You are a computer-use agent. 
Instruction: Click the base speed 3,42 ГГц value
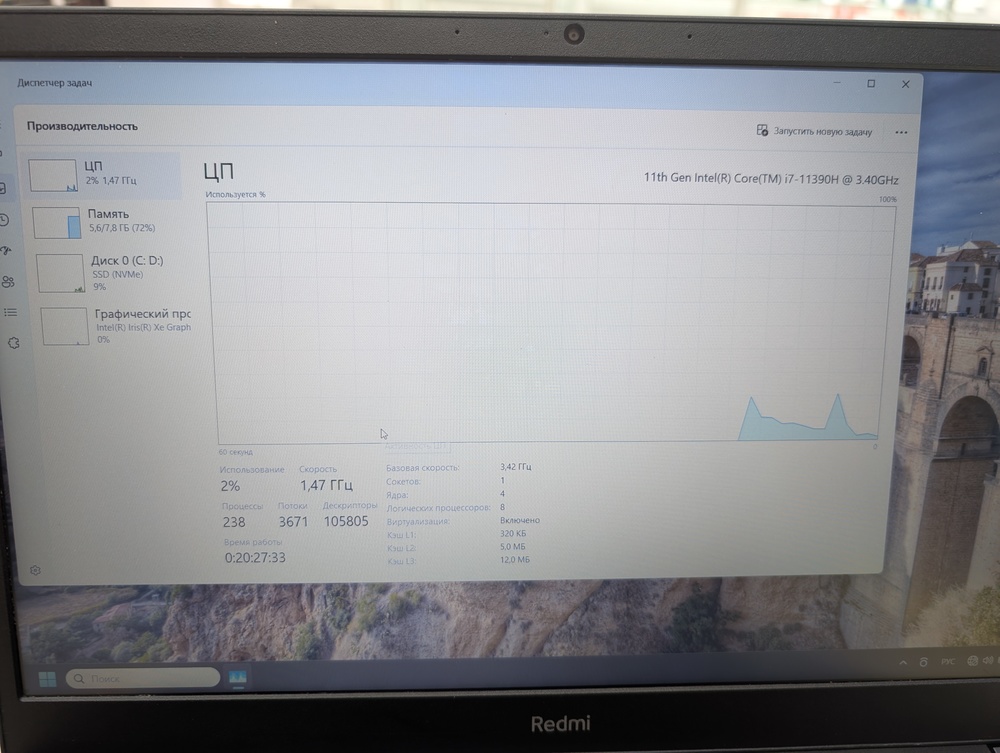pos(516,467)
